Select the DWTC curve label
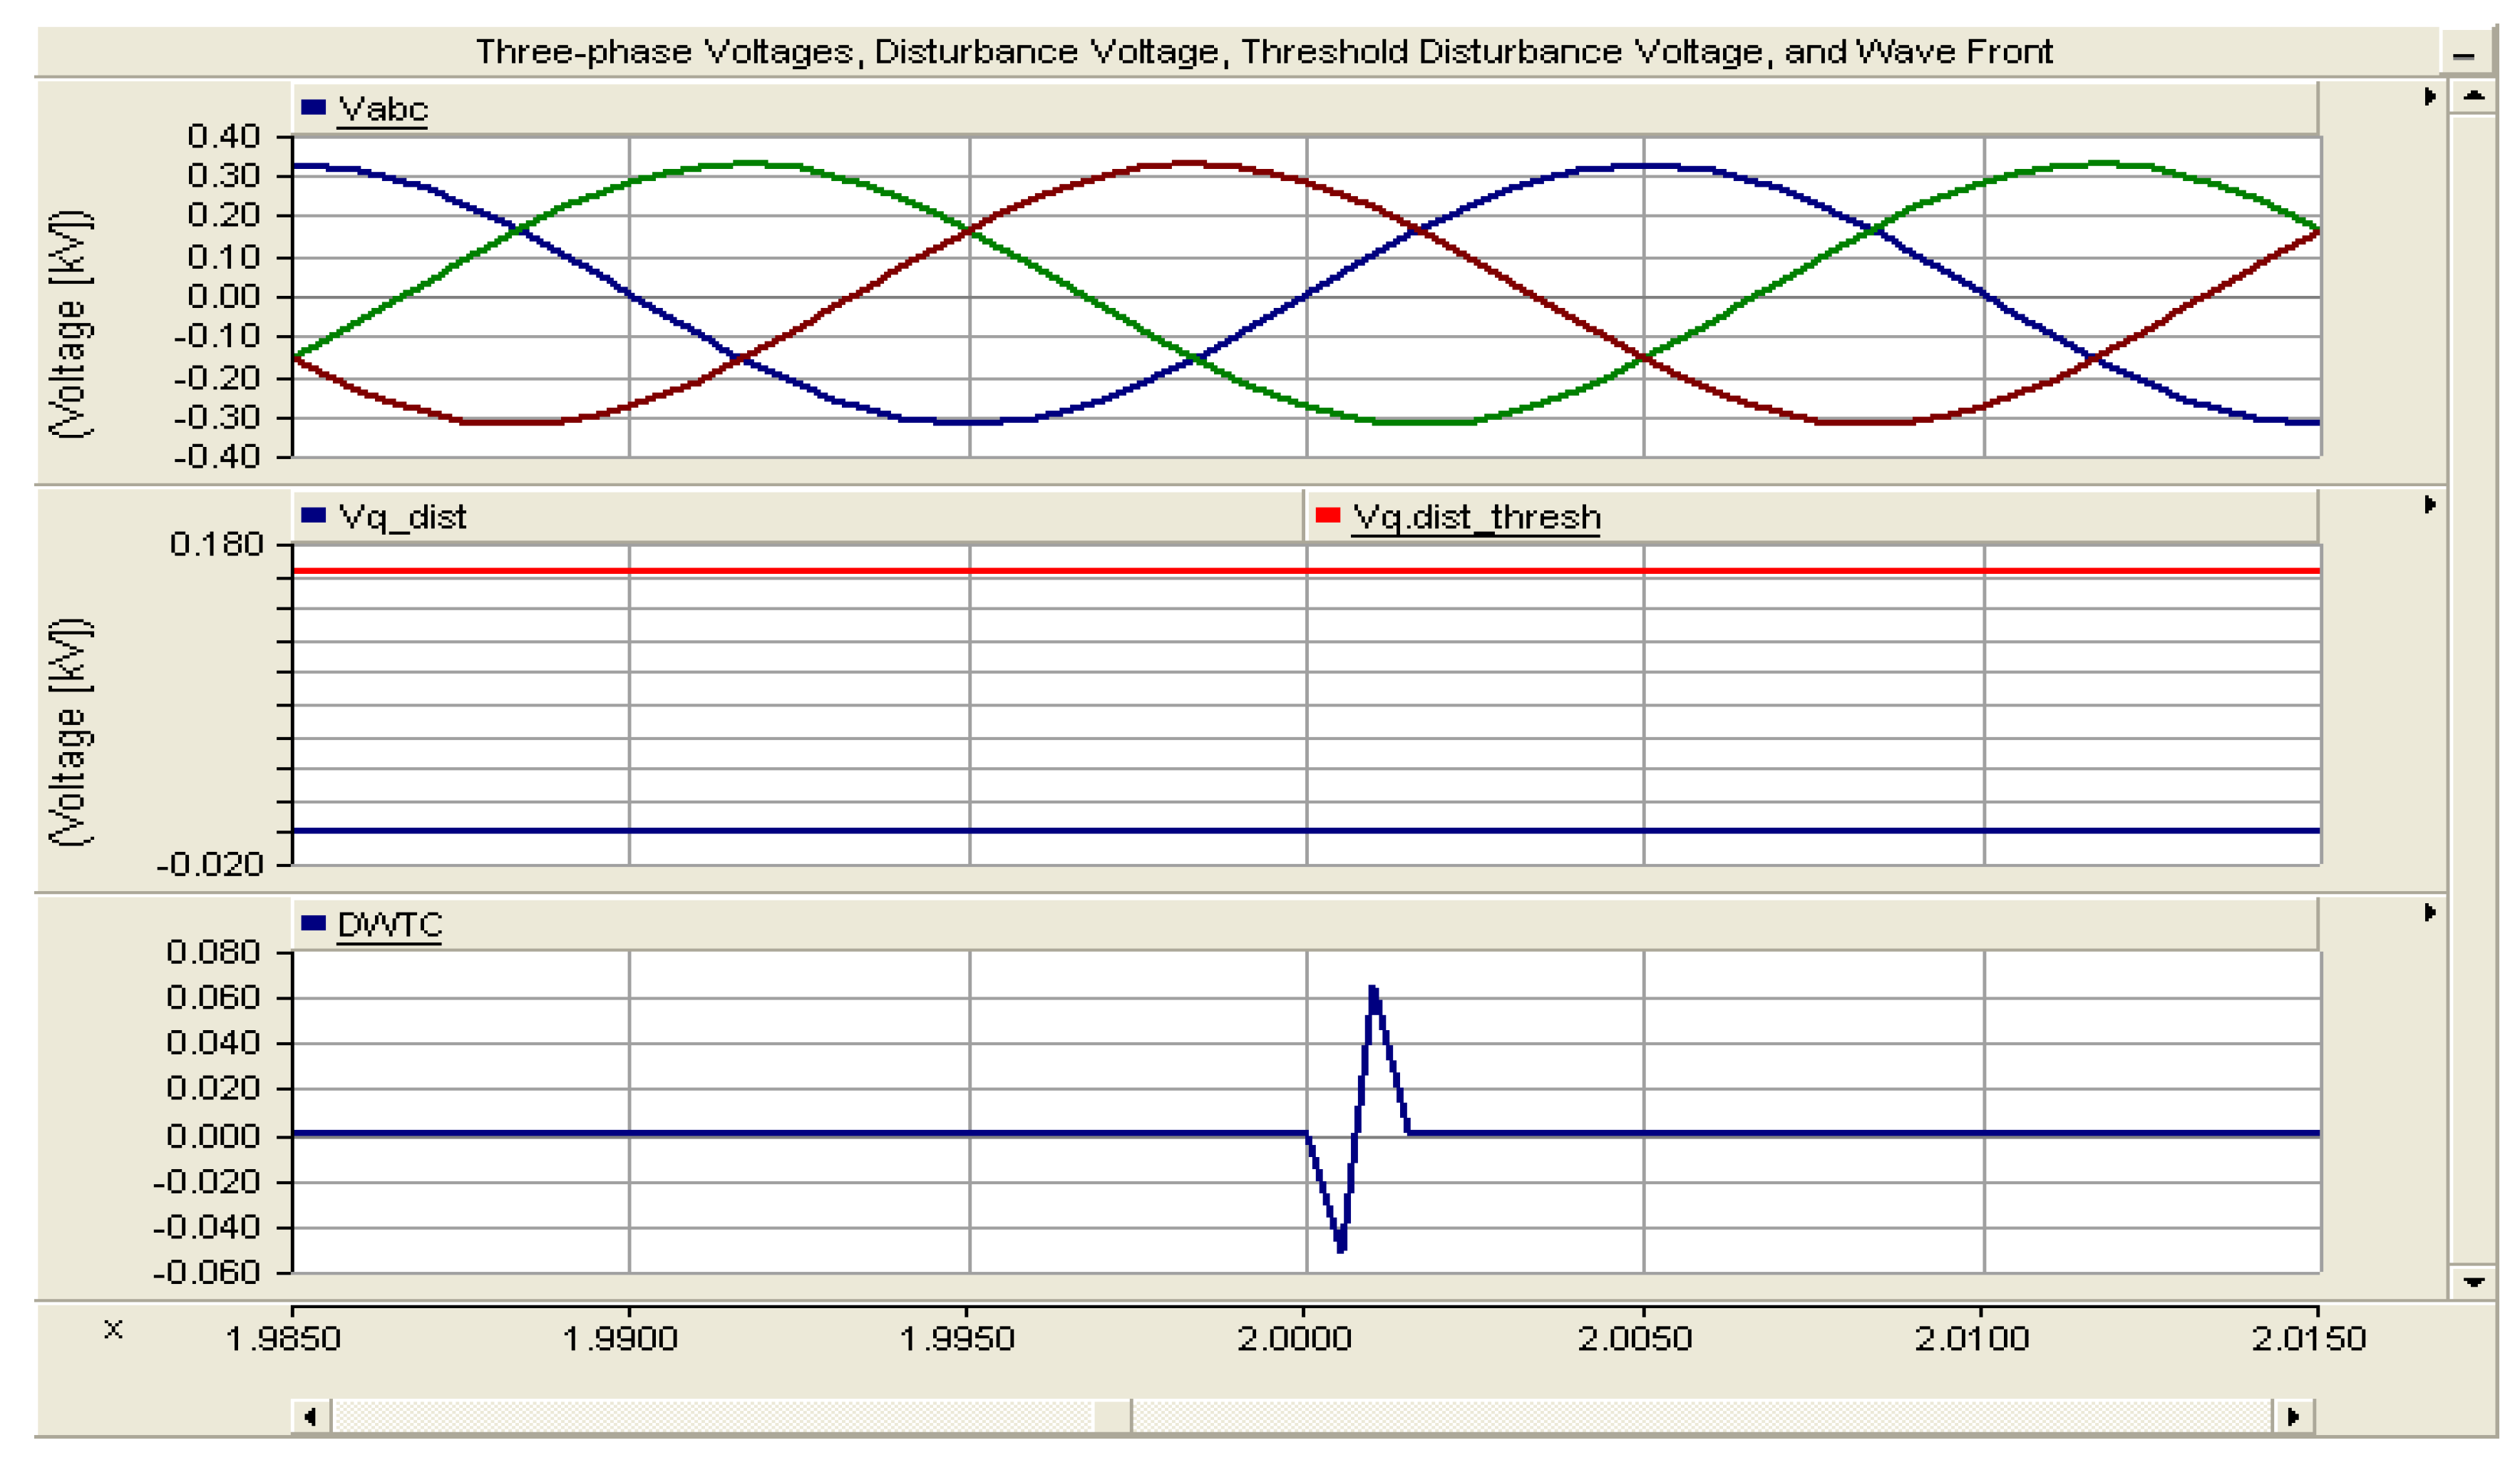 pos(389,925)
